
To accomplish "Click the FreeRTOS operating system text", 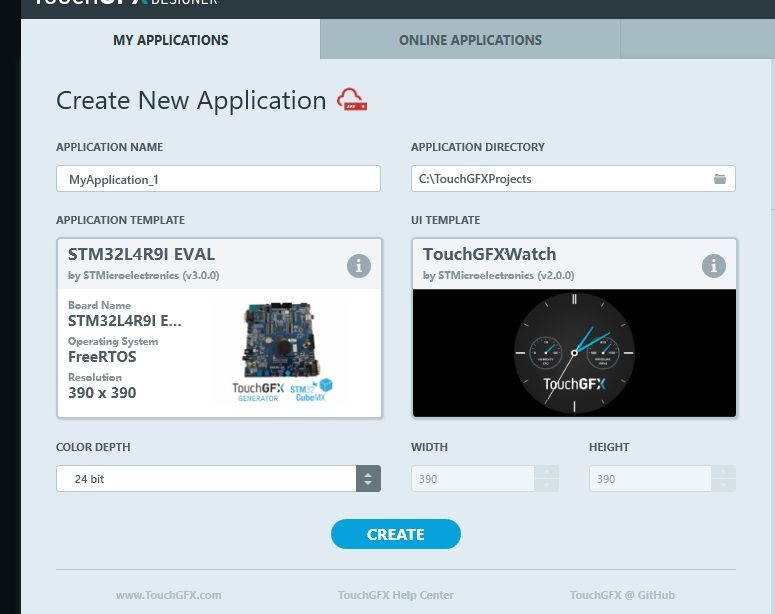I will click(102, 357).
